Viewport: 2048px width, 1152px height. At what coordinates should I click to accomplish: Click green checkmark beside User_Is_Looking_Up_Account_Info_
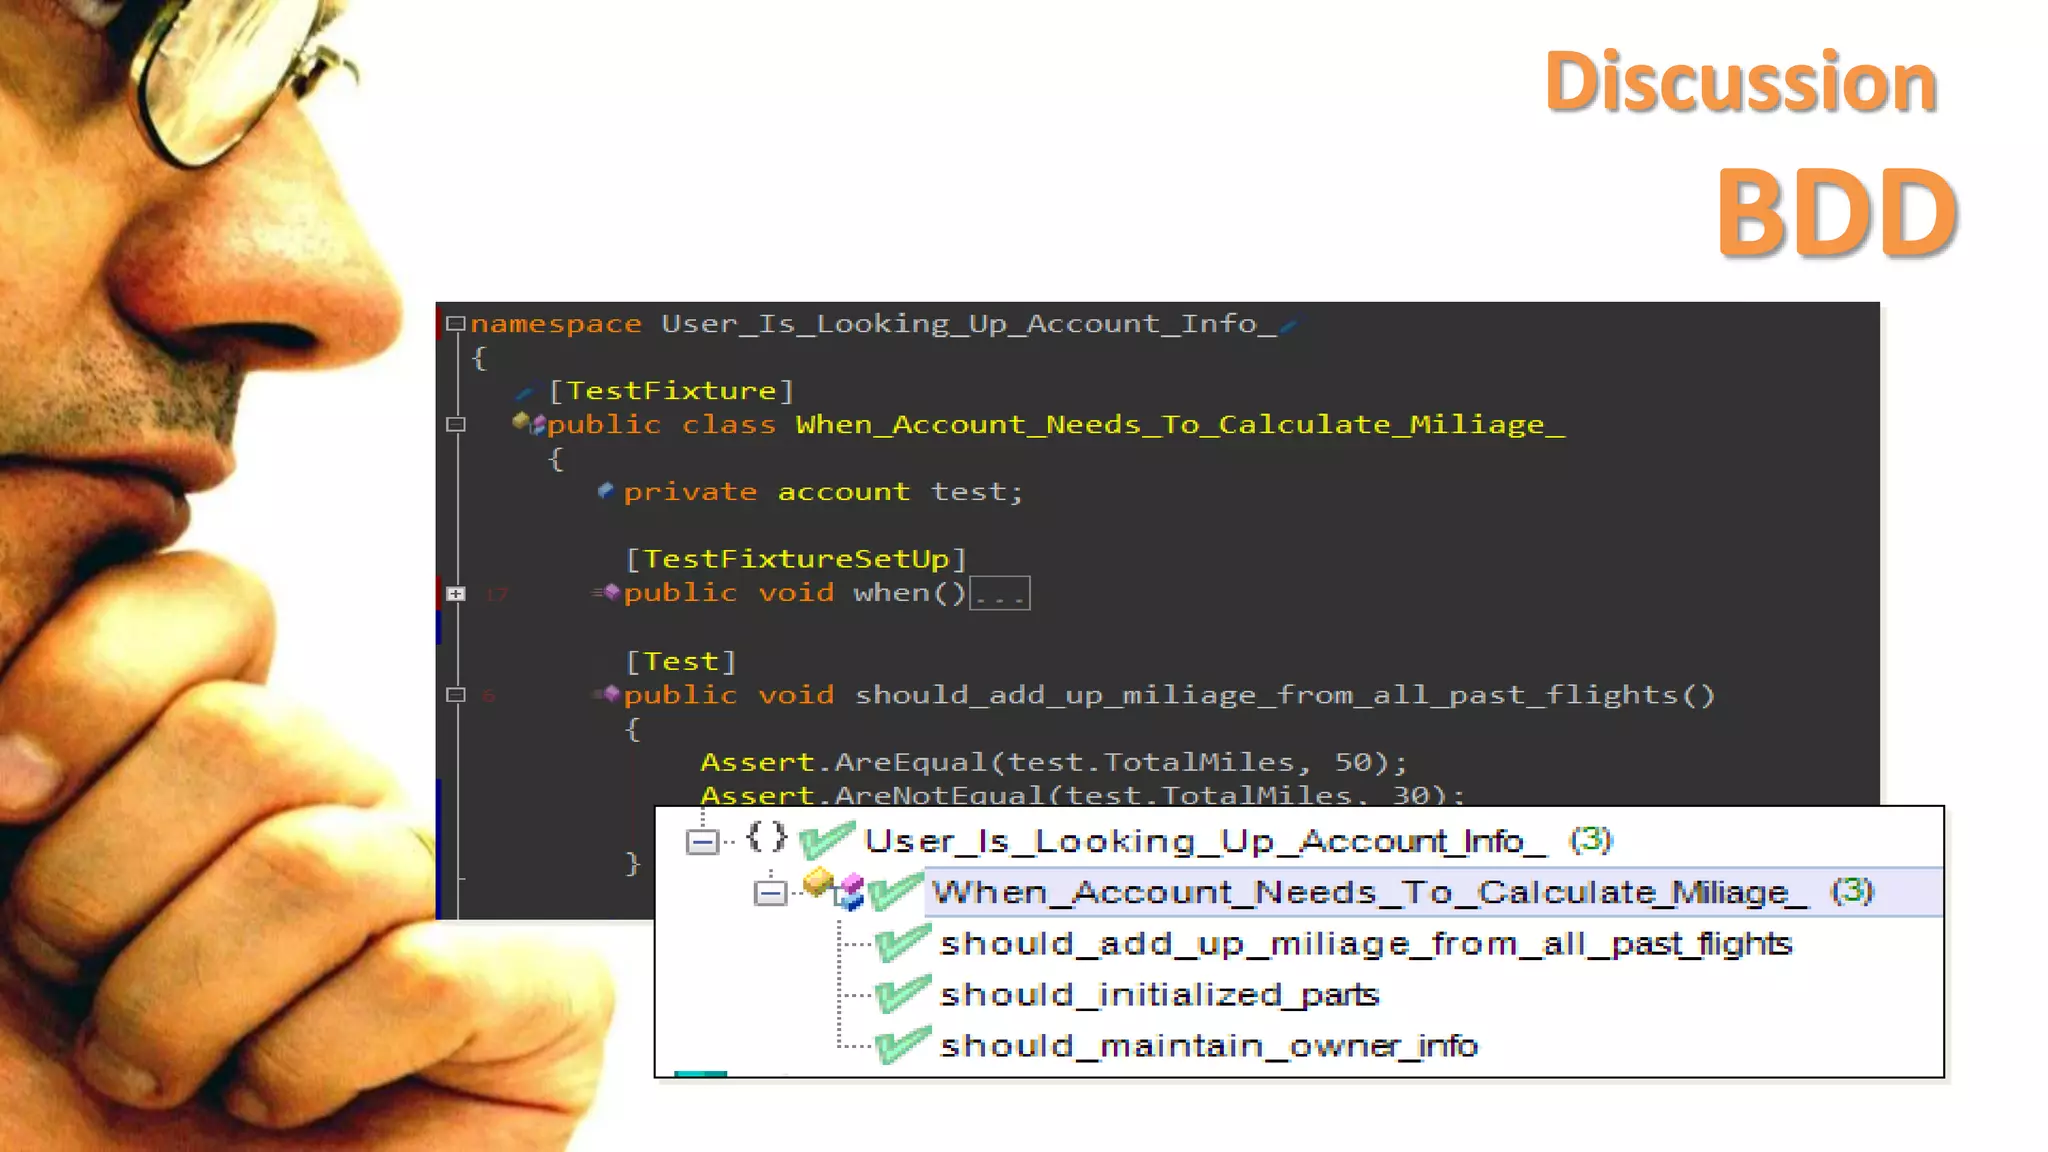coord(828,839)
